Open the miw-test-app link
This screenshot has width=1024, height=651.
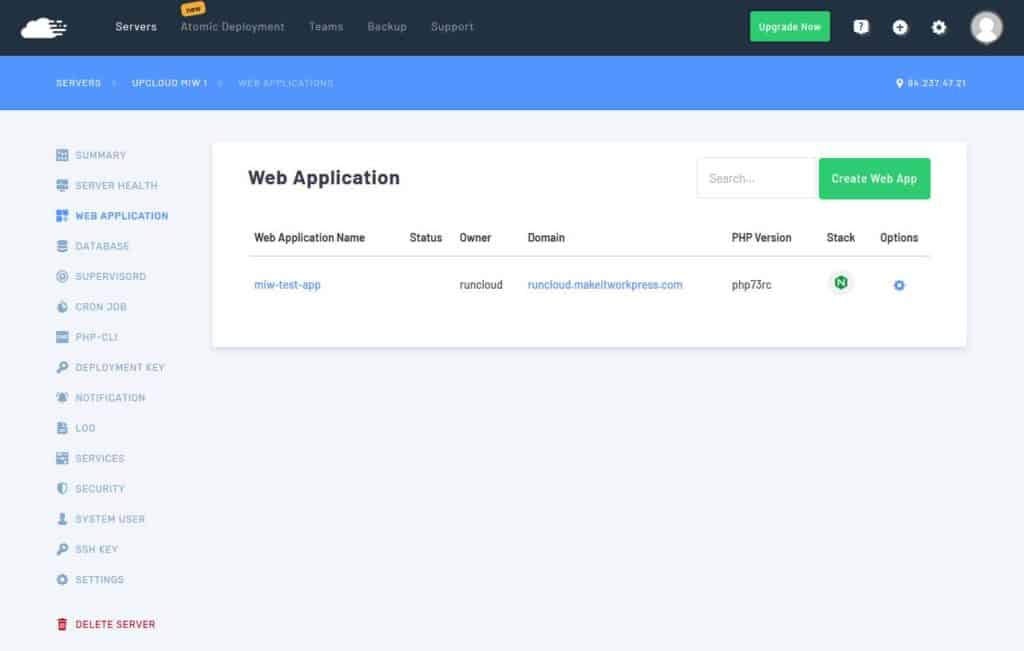pyautogui.click(x=287, y=285)
